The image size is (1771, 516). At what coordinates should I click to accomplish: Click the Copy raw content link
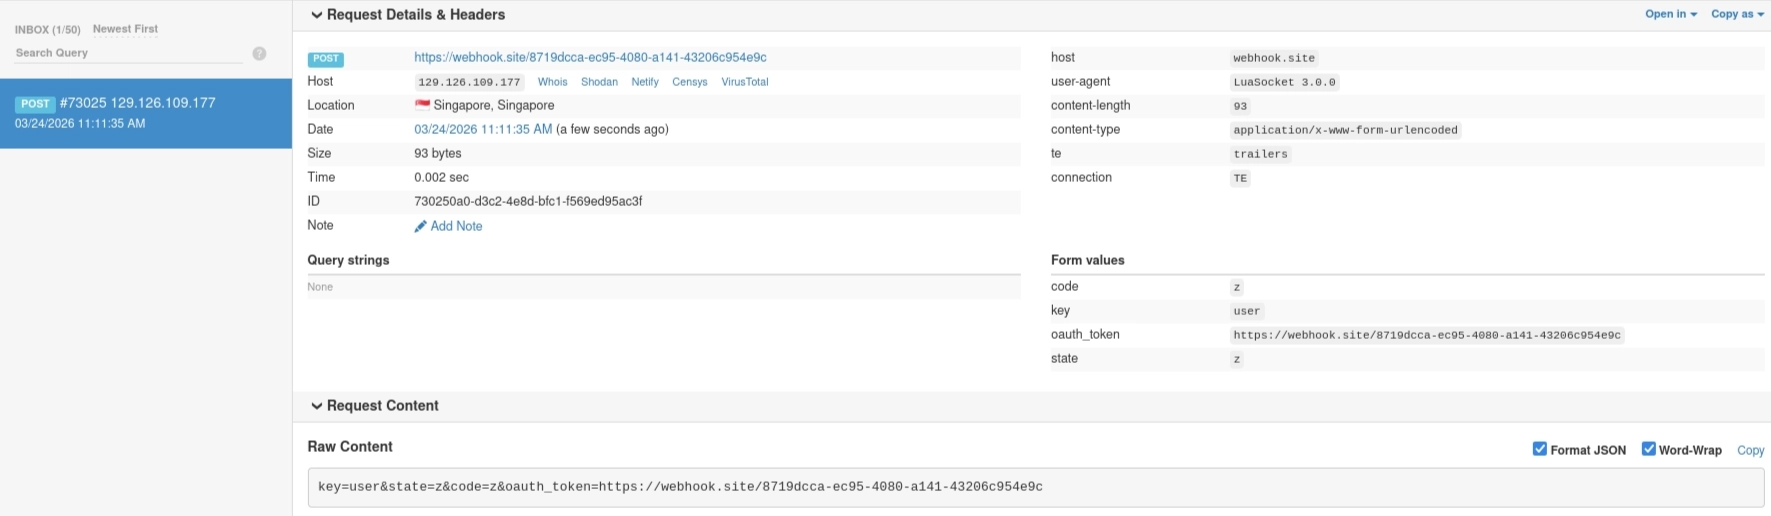click(x=1750, y=450)
